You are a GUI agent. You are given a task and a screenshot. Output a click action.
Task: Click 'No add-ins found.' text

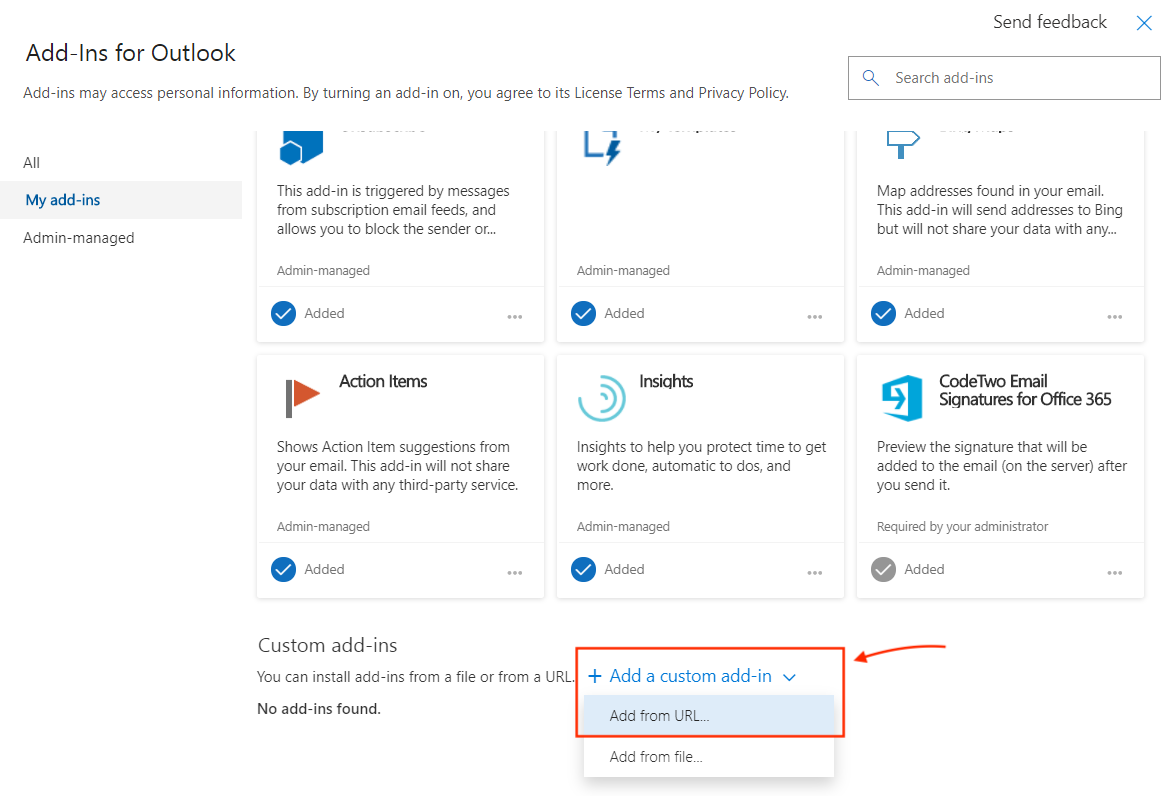coord(318,708)
